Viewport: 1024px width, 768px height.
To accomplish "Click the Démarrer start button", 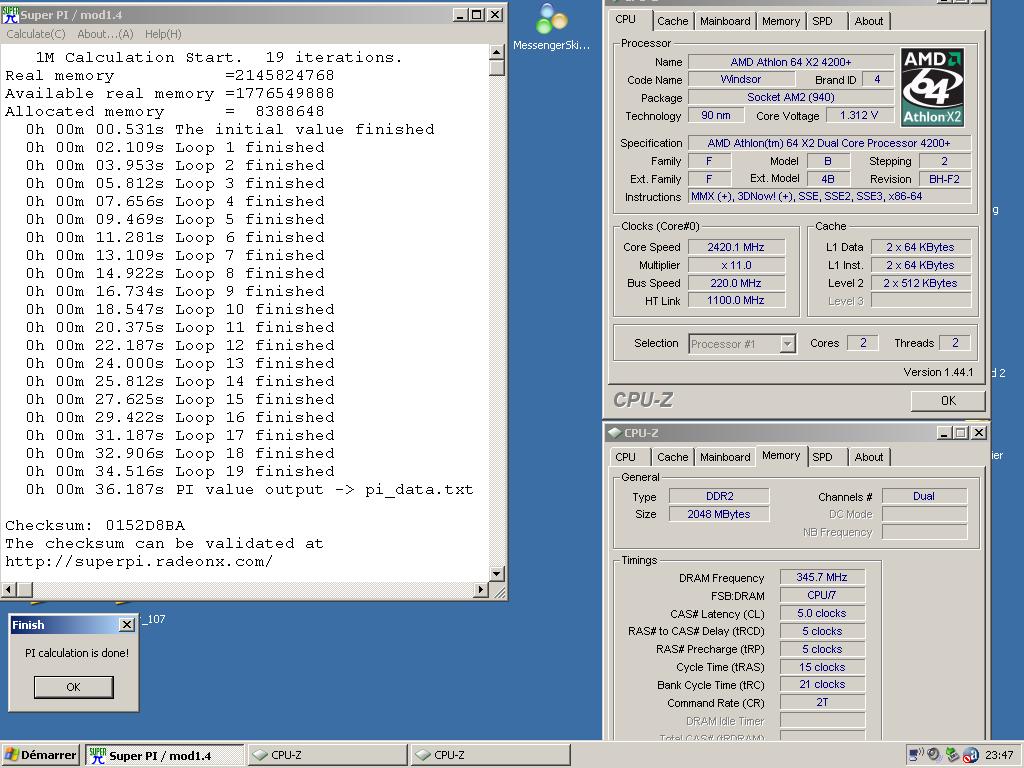I will pyautogui.click(x=40, y=755).
